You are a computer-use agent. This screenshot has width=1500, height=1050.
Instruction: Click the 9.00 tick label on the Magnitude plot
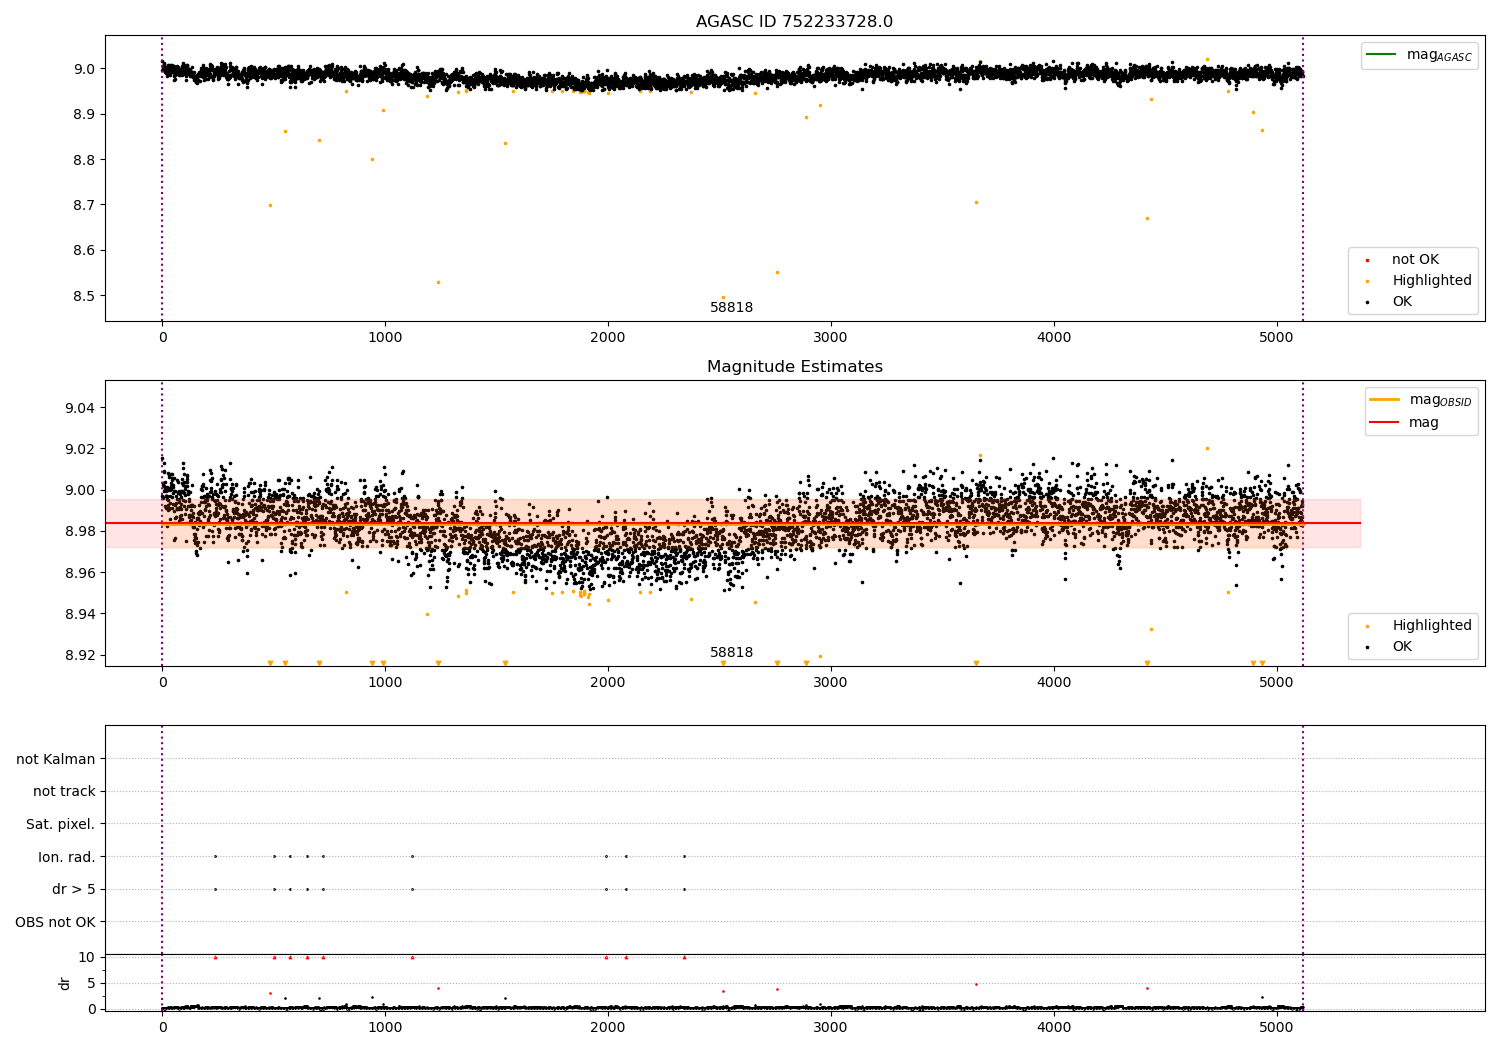[81, 490]
